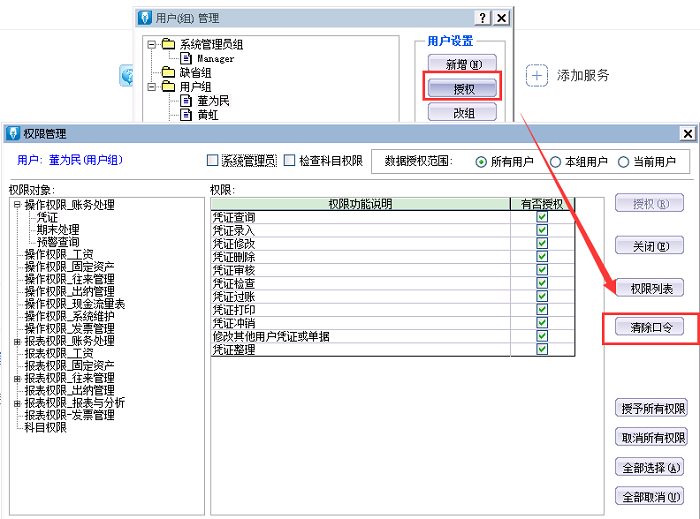Image resolution: width=700 pixels, height=519 pixels.
Task: Select the 本组用户 radio option
Action: tap(555, 161)
